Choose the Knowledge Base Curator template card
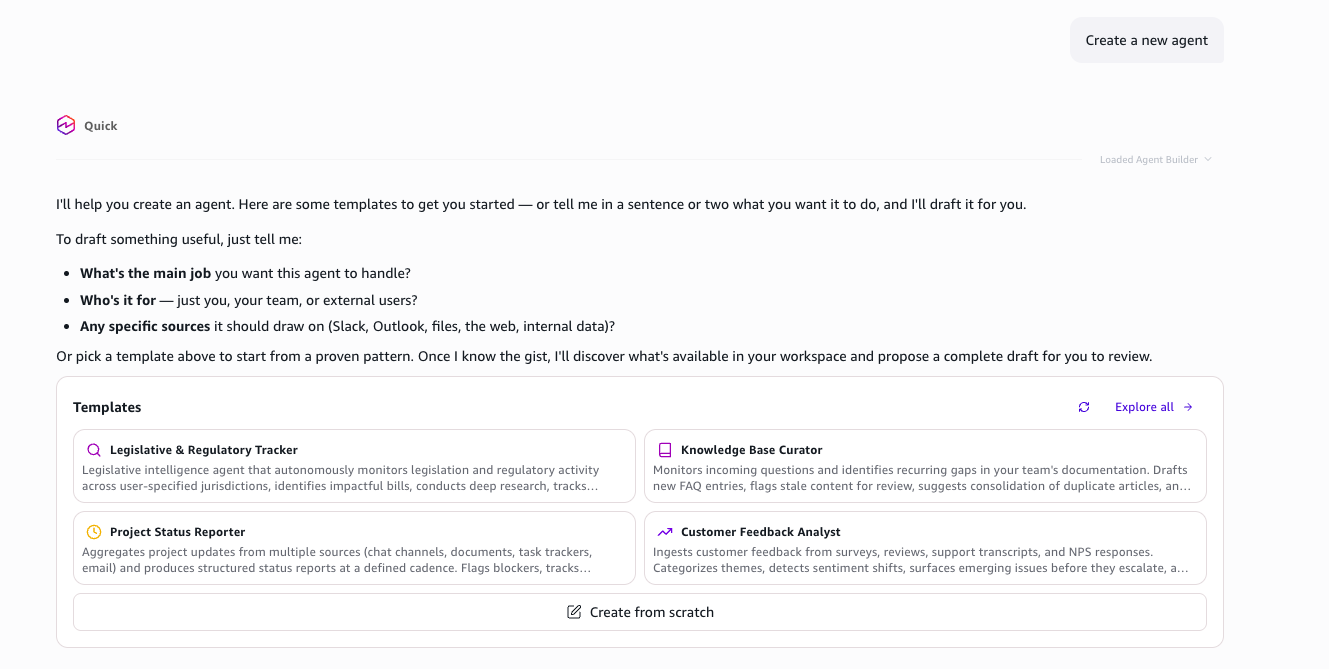The image size is (1329, 669). [925, 466]
